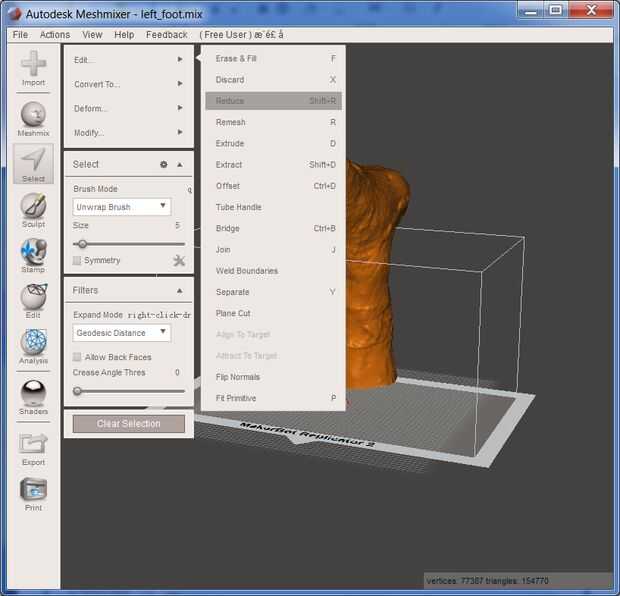Open the Actions menu
Image resolution: width=620 pixels, height=596 pixels.
point(55,35)
